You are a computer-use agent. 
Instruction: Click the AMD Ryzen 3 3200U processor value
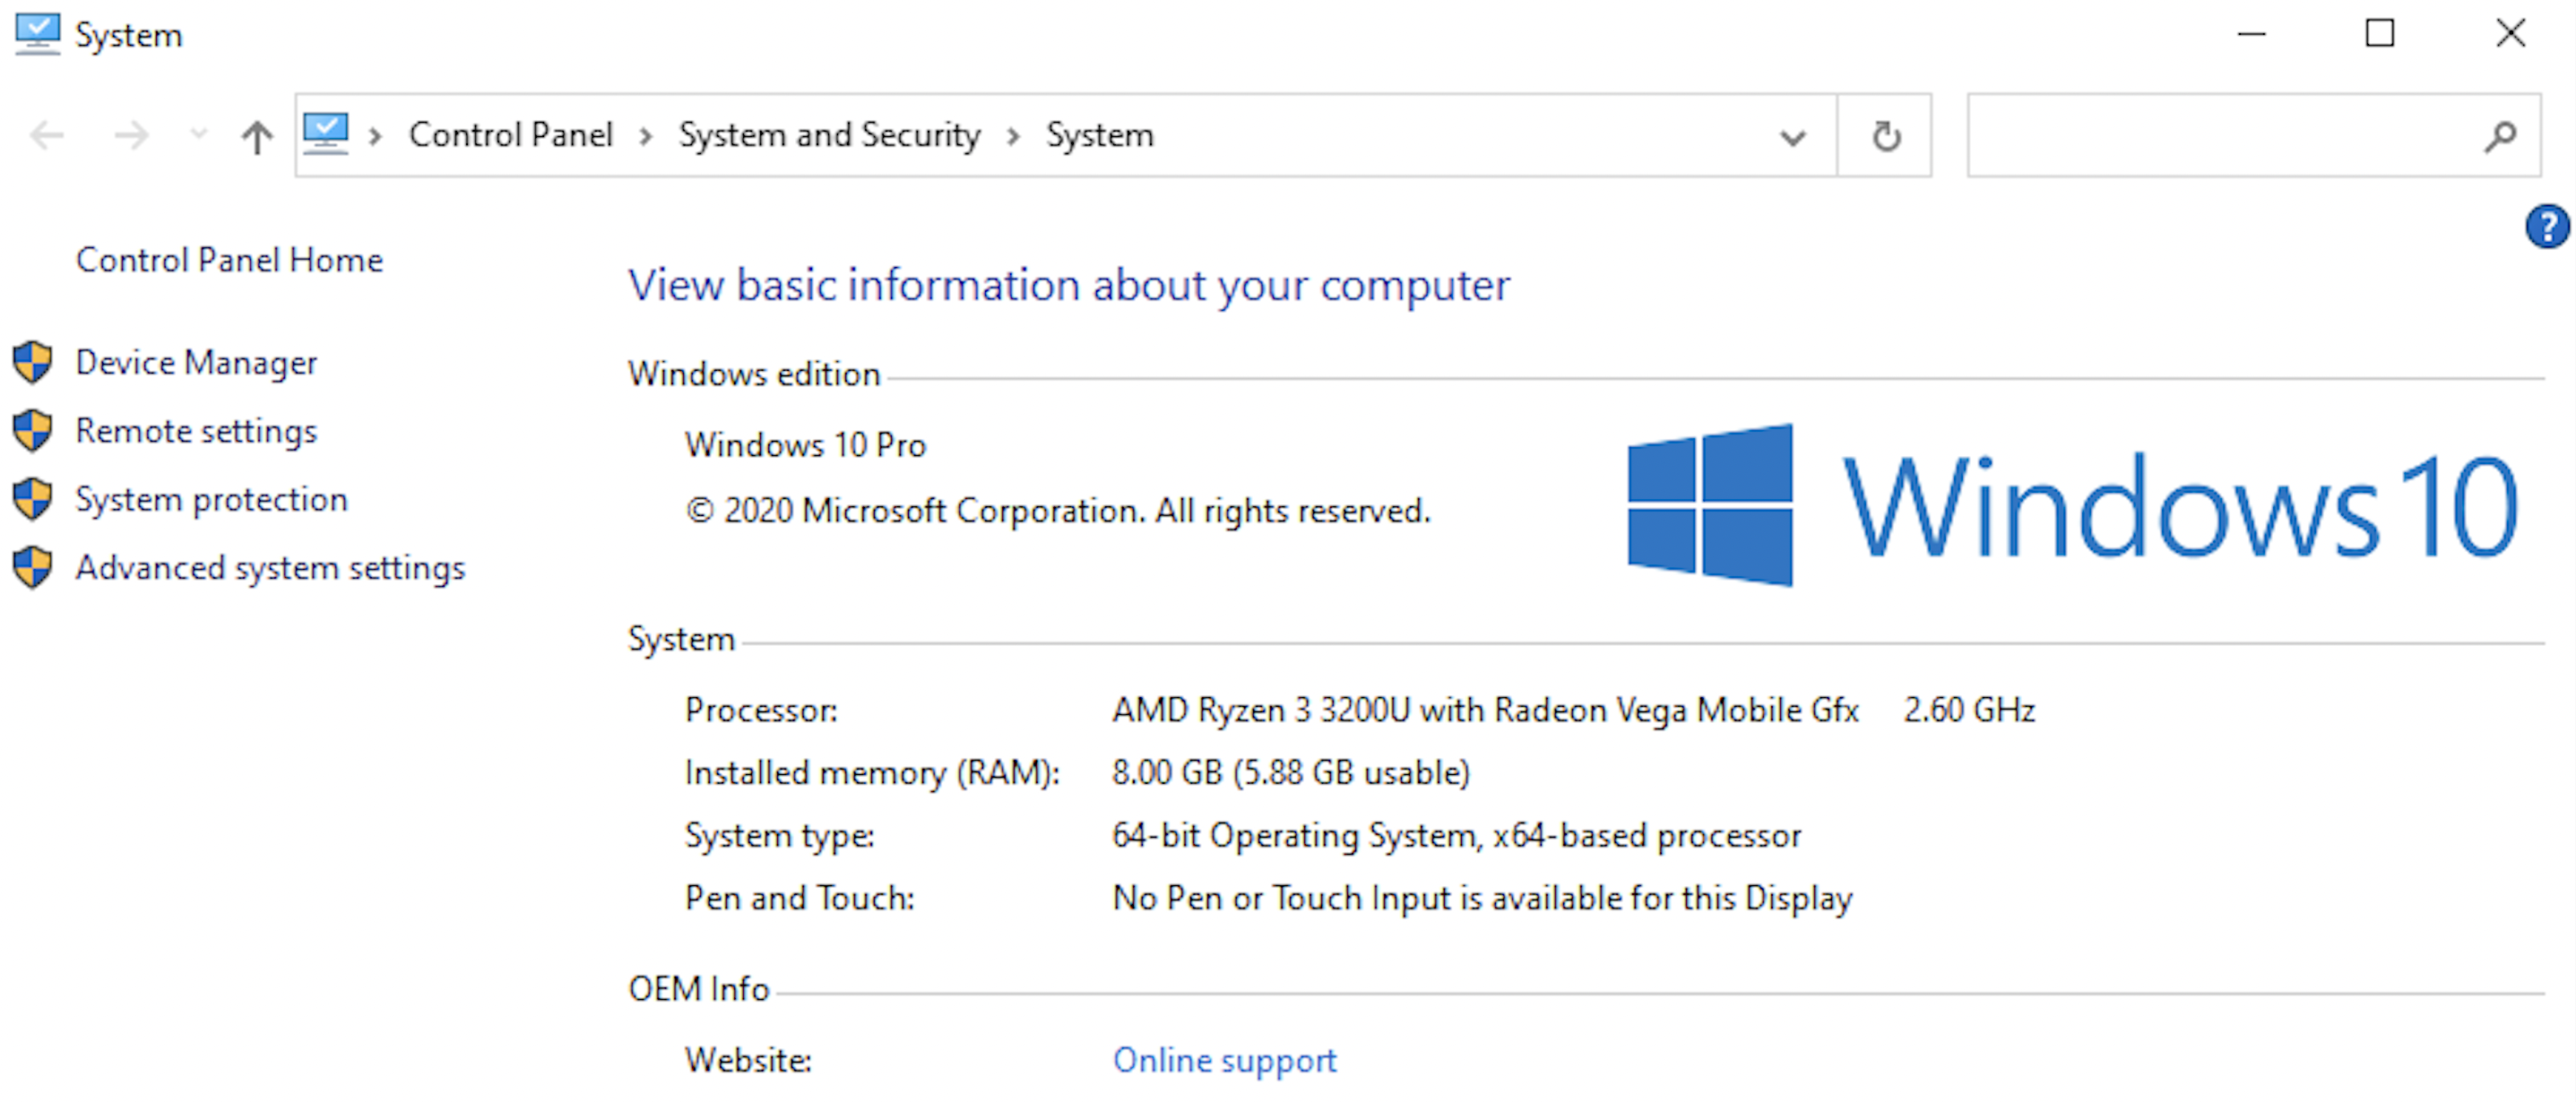1485,710
